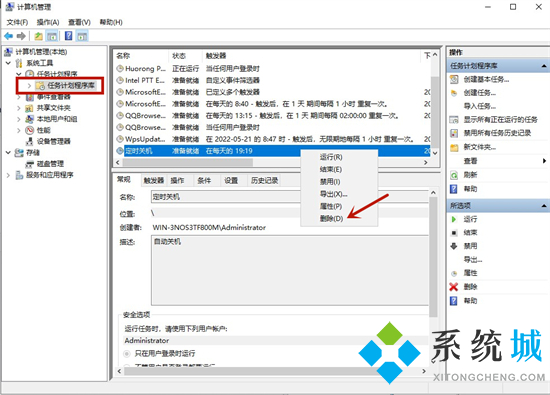The height and width of the screenshot is (395, 550).
Task: Click the Forward arrow toolbar icon
Action: 21,36
